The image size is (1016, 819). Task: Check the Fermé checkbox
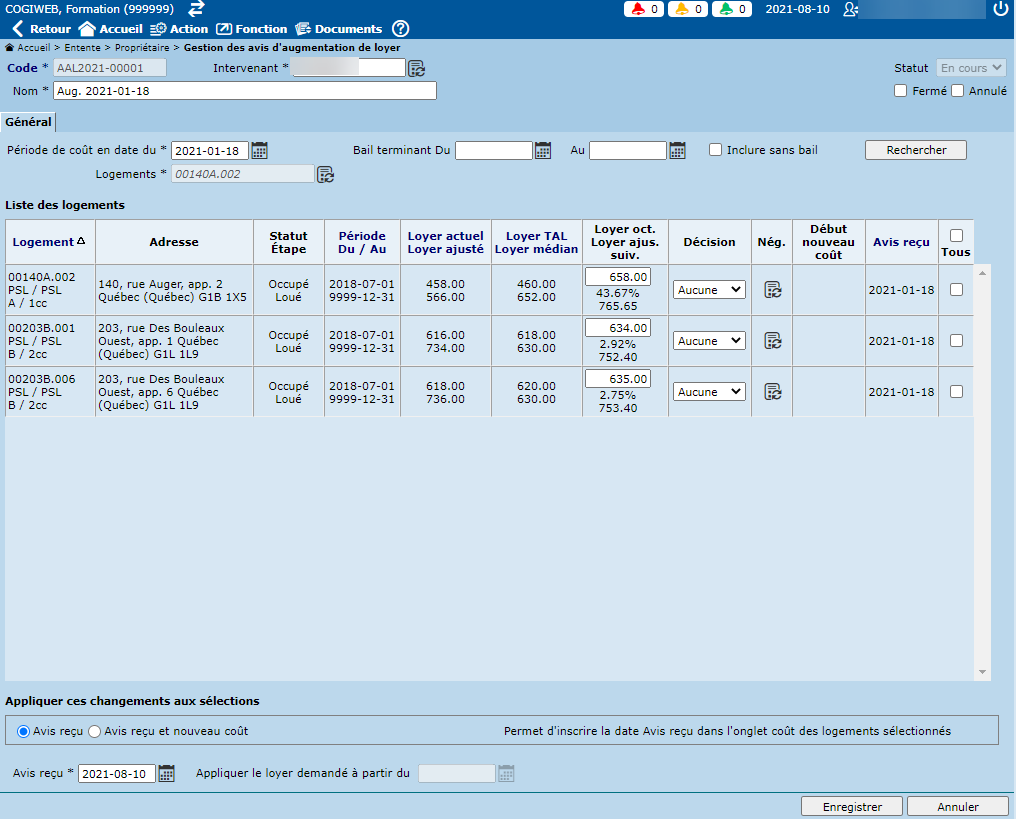pyautogui.click(x=901, y=91)
